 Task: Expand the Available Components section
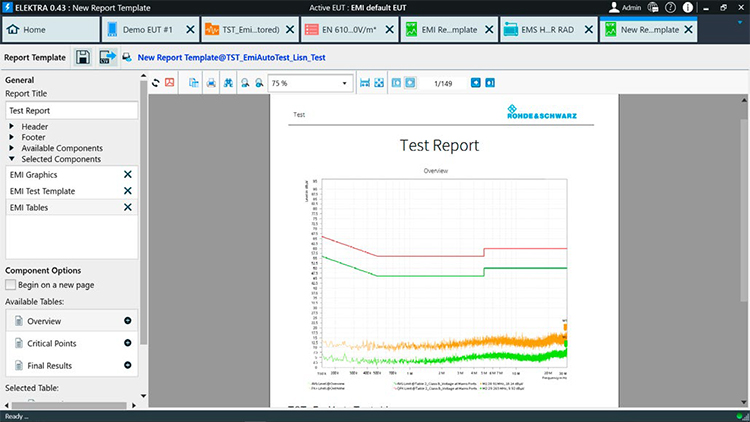pyautogui.click(x=12, y=148)
